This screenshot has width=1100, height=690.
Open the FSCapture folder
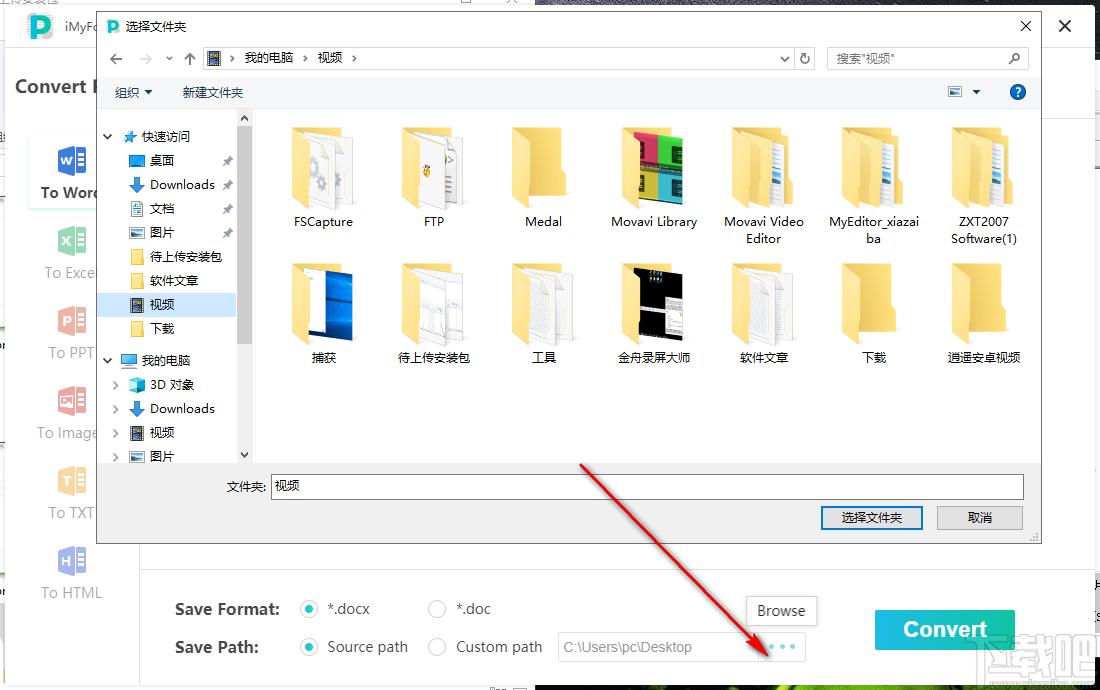(x=323, y=179)
